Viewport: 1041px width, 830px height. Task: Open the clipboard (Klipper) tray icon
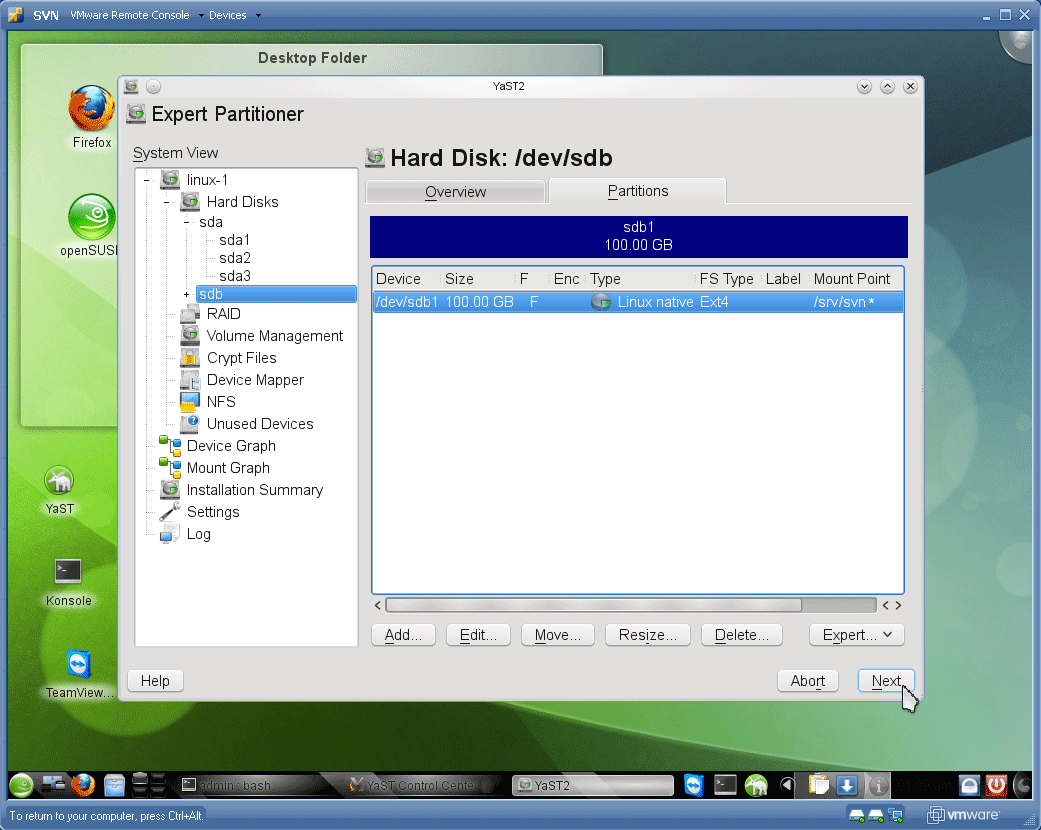point(819,786)
